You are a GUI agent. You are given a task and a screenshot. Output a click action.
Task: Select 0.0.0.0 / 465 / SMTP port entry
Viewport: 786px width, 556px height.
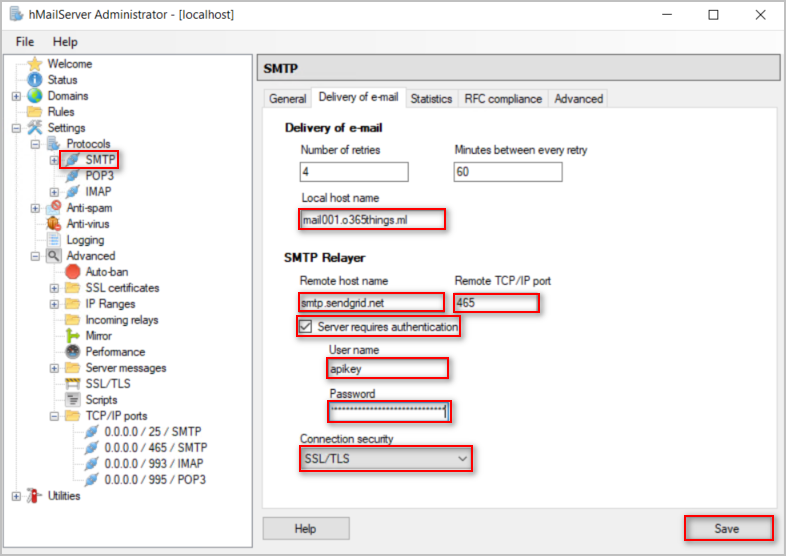click(x=155, y=448)
